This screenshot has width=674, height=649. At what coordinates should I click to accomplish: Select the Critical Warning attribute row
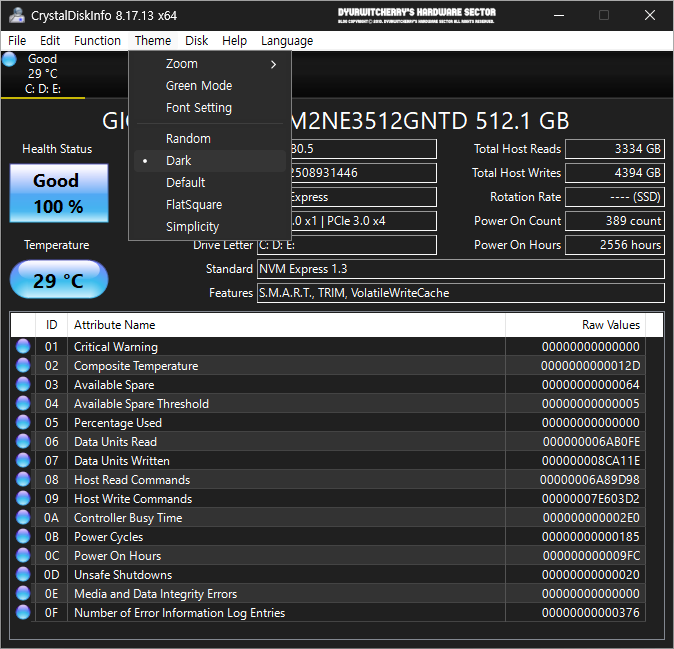(x=328, y=346)
